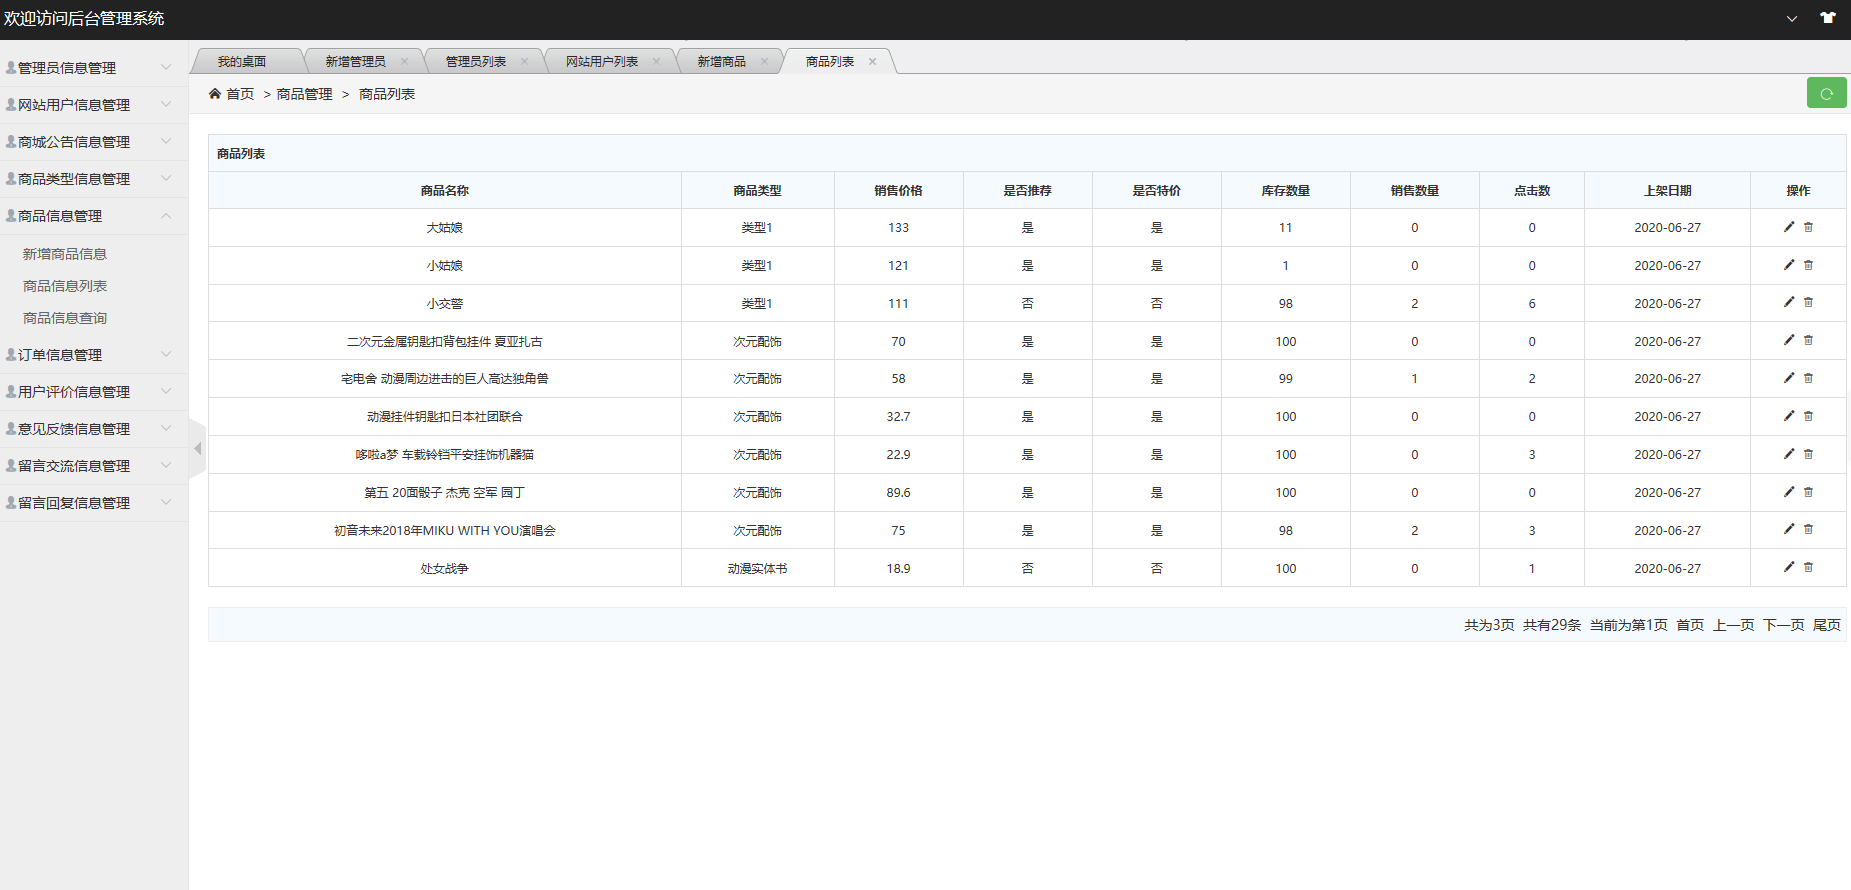1851x890 pixels.
Task: Delete the 动漫挂件钥匙扣 product row
Action: [1808, 416]
